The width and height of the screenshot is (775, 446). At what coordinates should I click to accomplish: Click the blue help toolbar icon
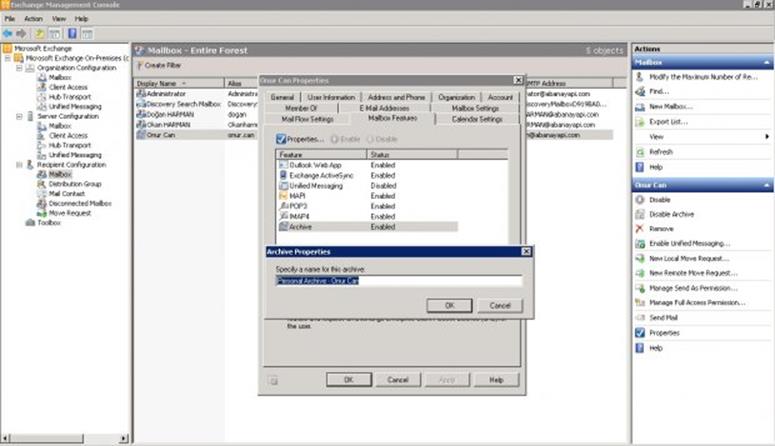tap(72, 34)
